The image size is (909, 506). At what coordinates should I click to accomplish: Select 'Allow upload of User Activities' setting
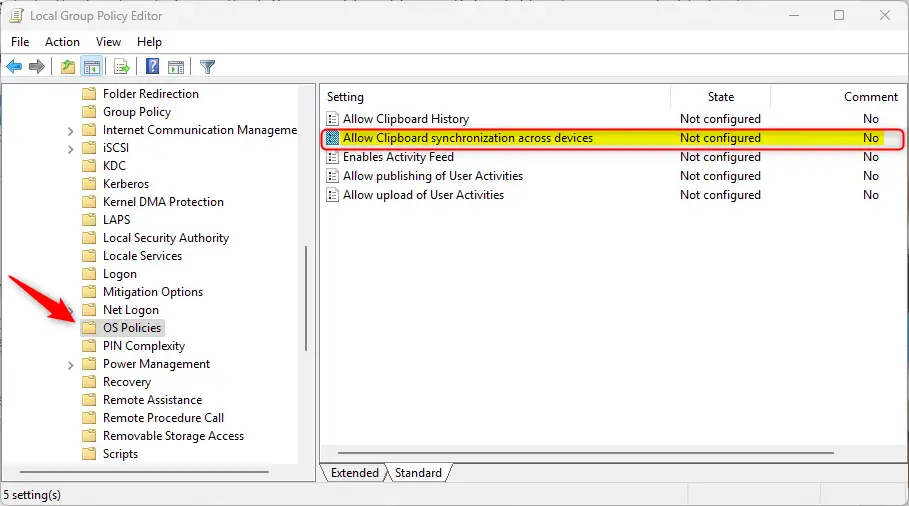click(423, 195)
